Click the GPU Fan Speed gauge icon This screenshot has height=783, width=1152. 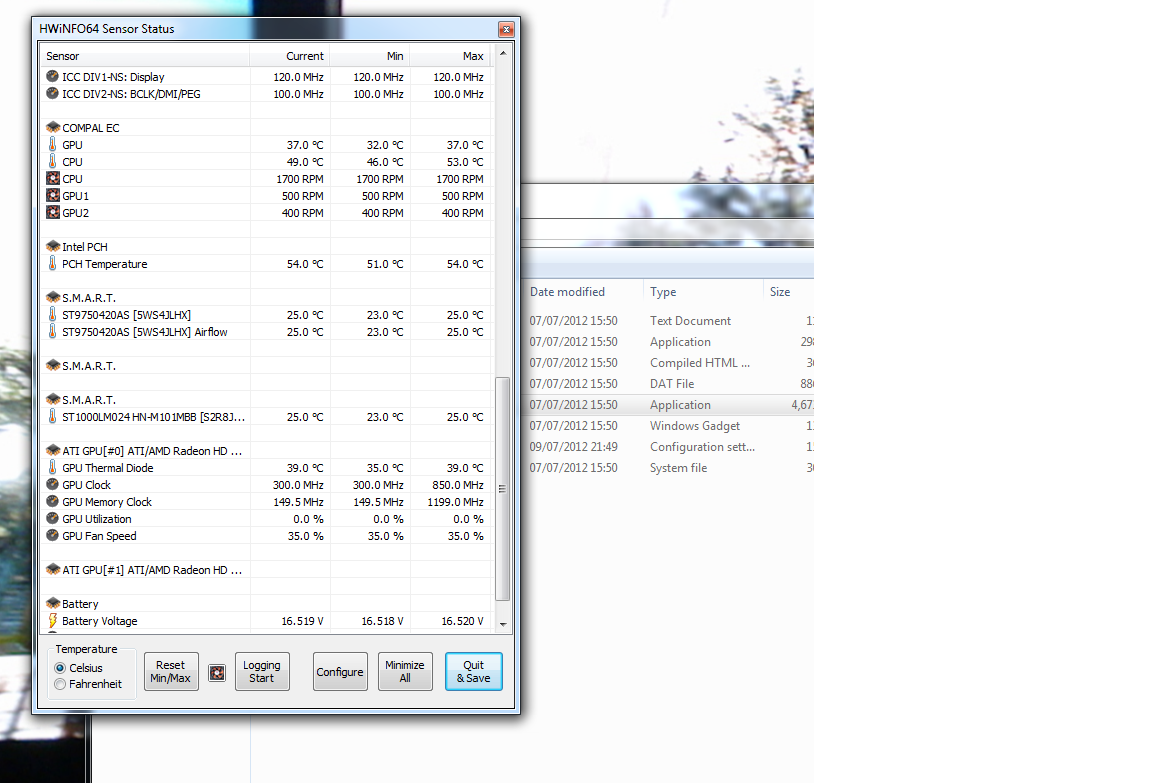point(52,535)
